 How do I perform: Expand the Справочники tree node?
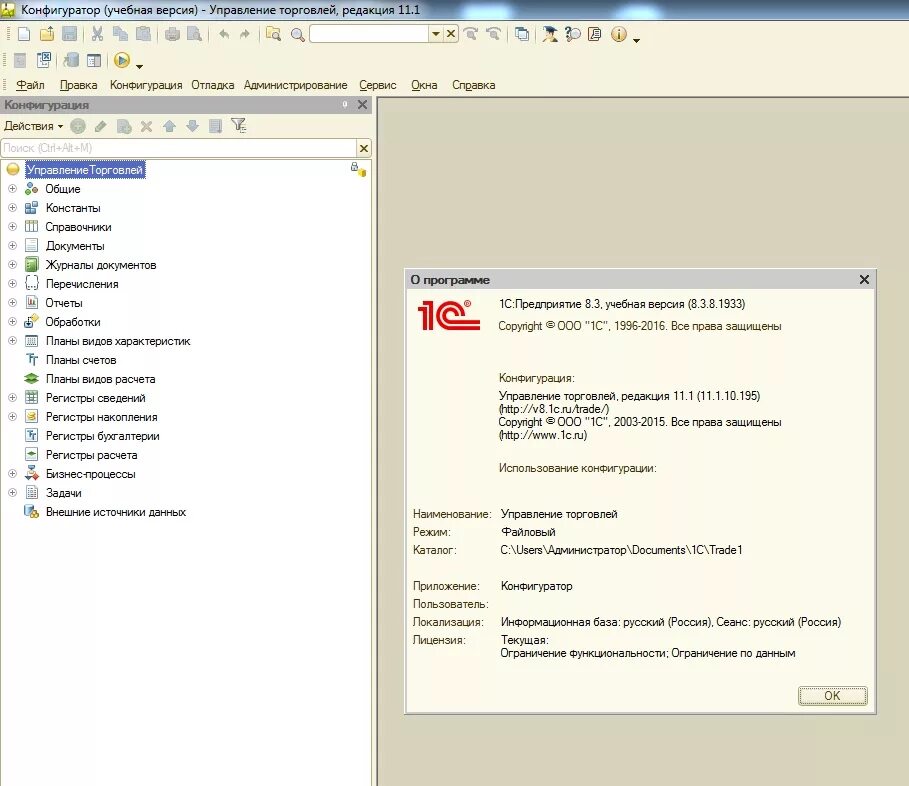pos(12,227)
